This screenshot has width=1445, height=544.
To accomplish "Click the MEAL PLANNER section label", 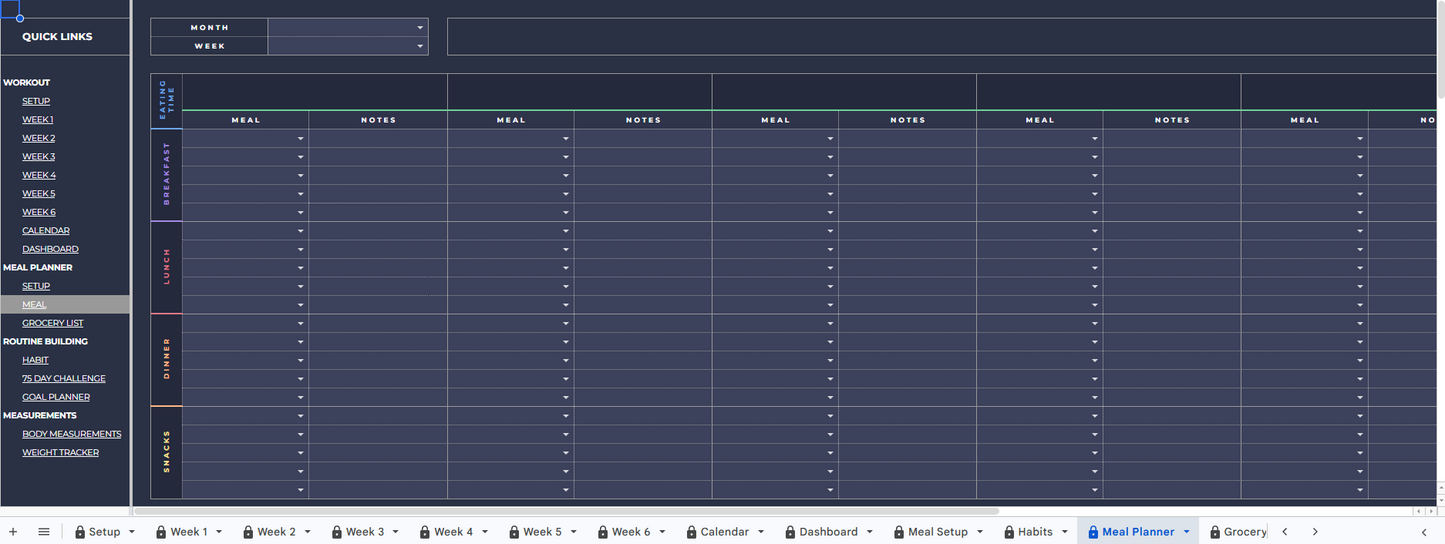I will pos(38,268).
